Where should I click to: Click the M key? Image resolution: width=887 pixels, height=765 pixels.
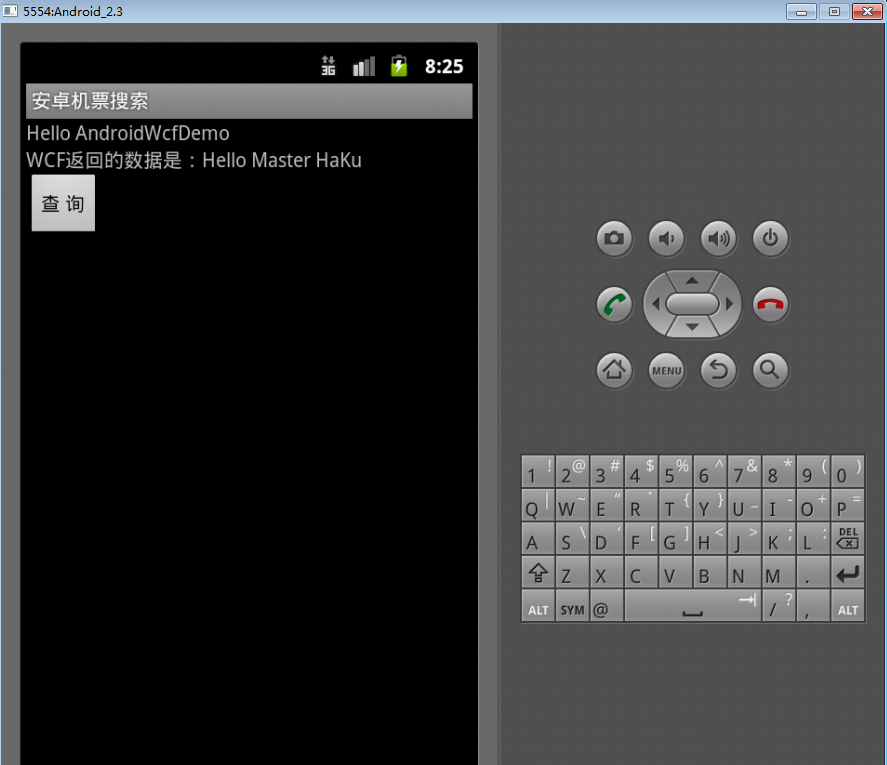(x=778, y=572)
